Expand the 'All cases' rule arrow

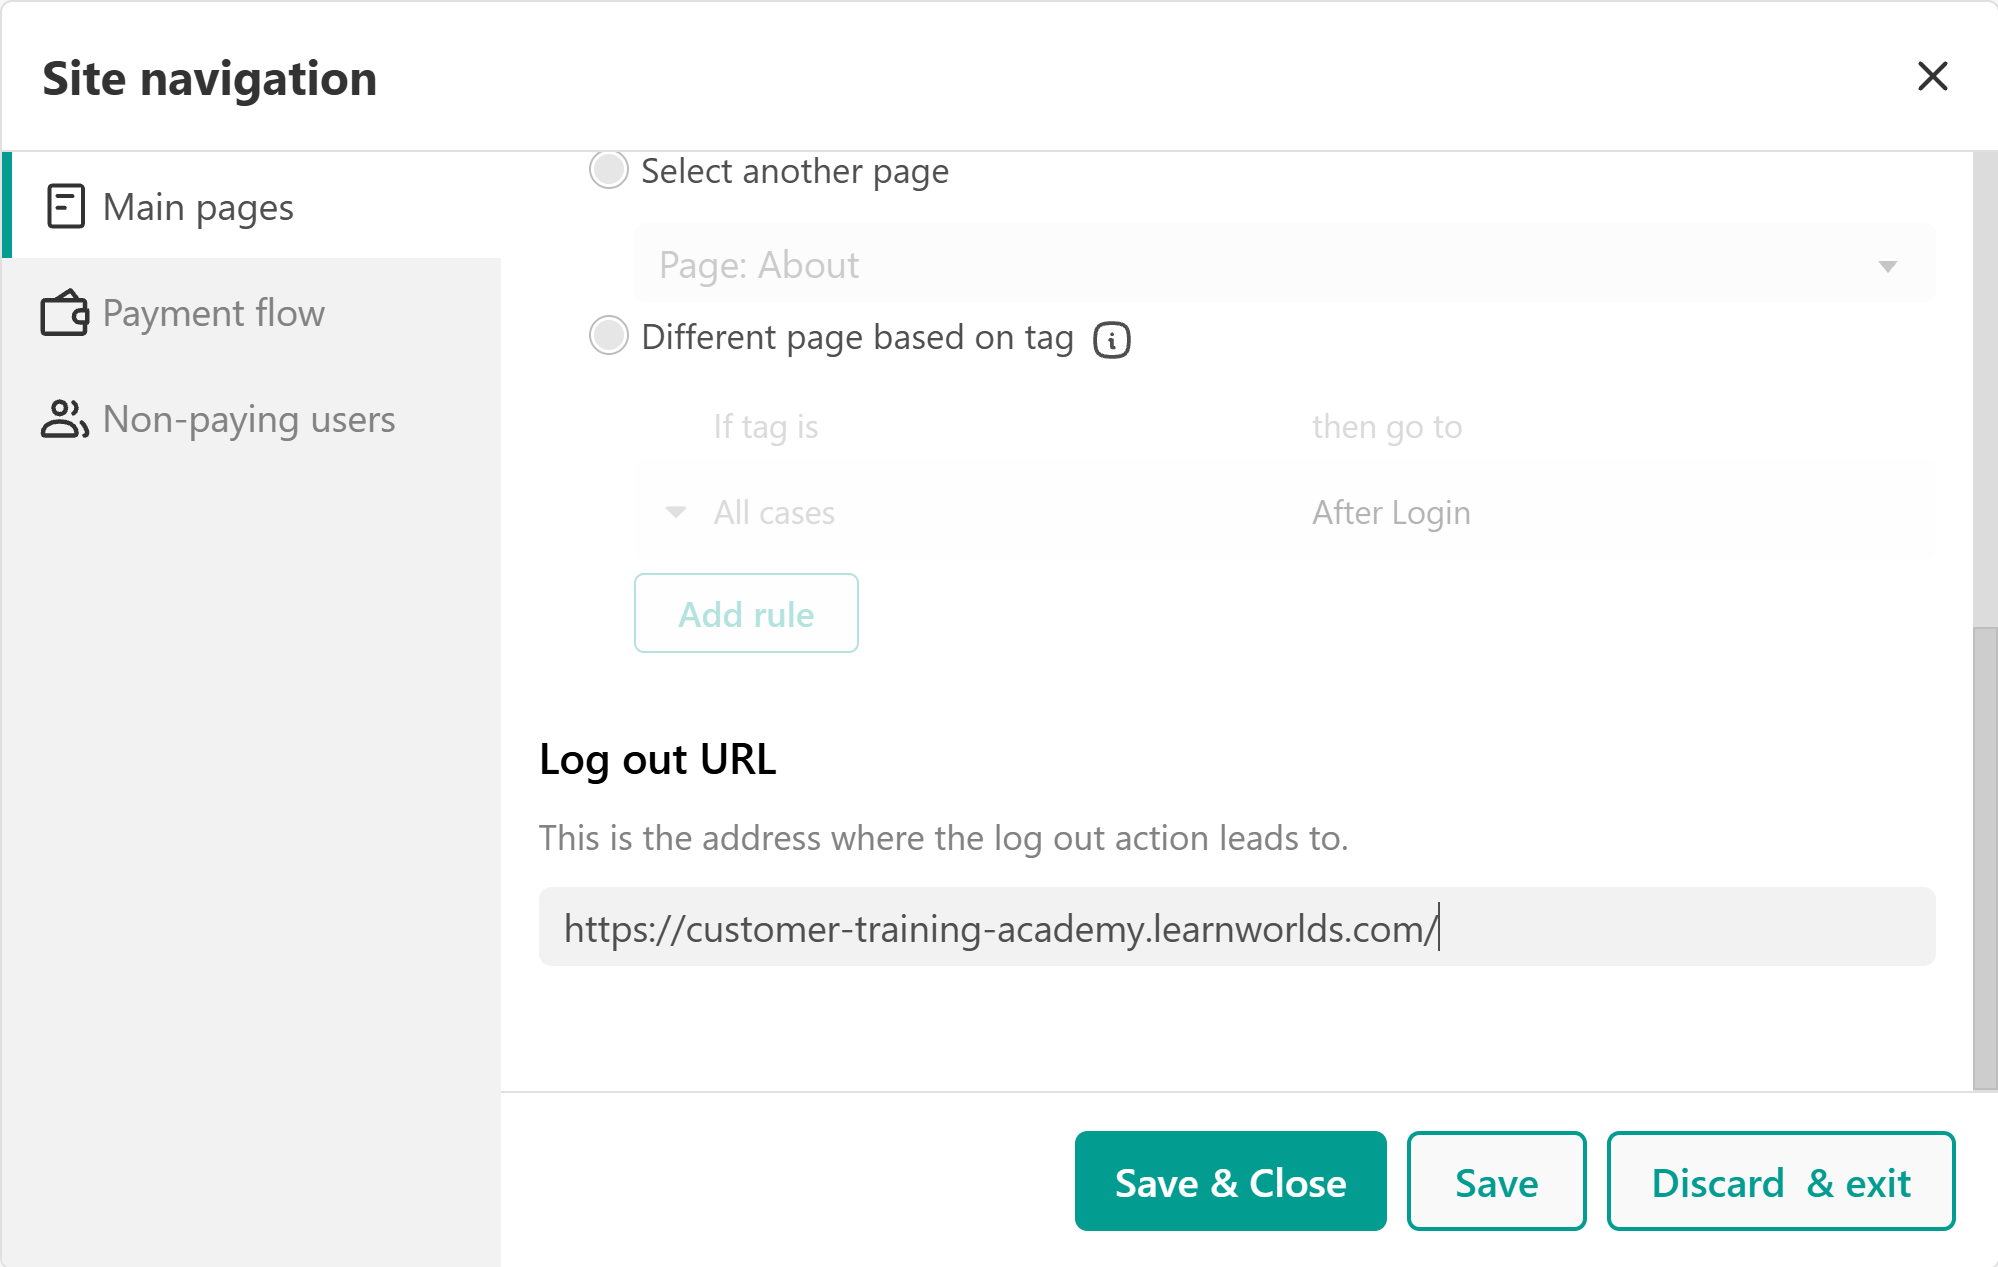pyautogui.click(x=675, y=512)
